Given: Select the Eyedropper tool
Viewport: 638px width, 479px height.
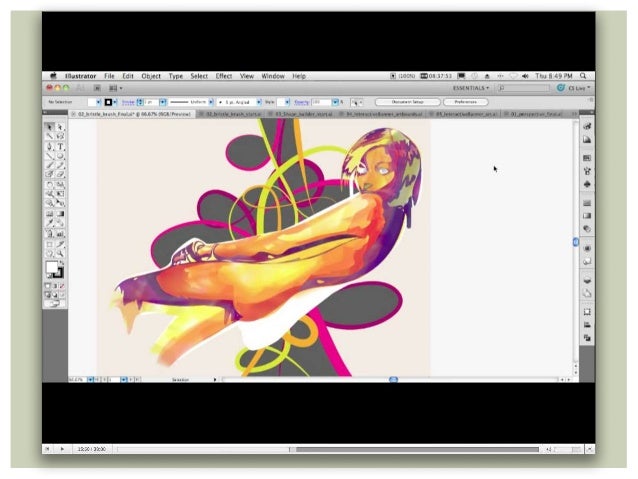Looking at the screenshot, I should [50, 223].
